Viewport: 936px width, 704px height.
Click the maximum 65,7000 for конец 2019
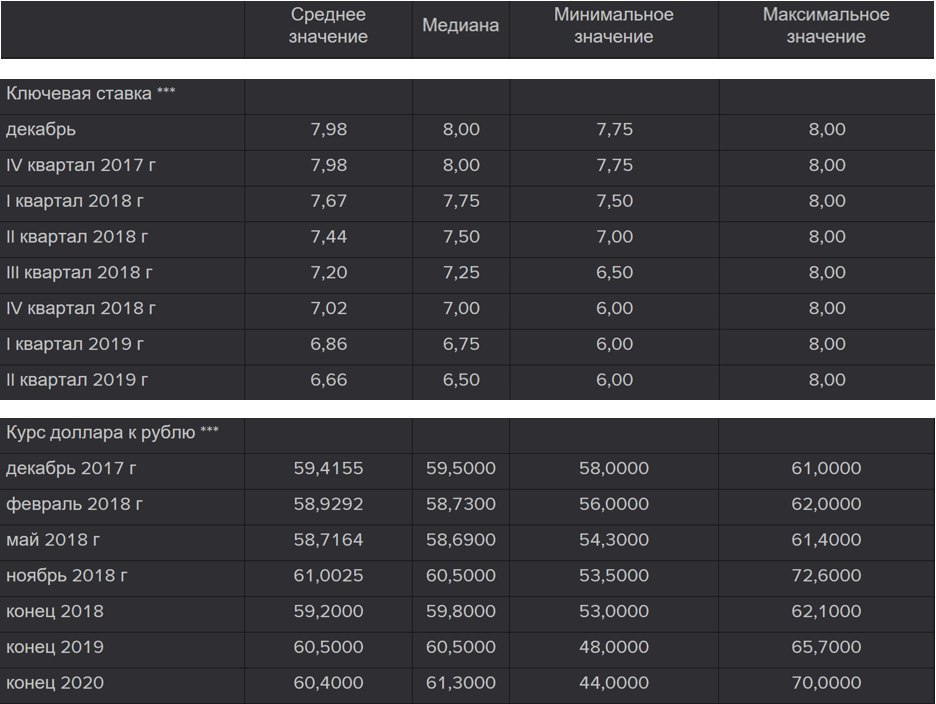[826, 647]
